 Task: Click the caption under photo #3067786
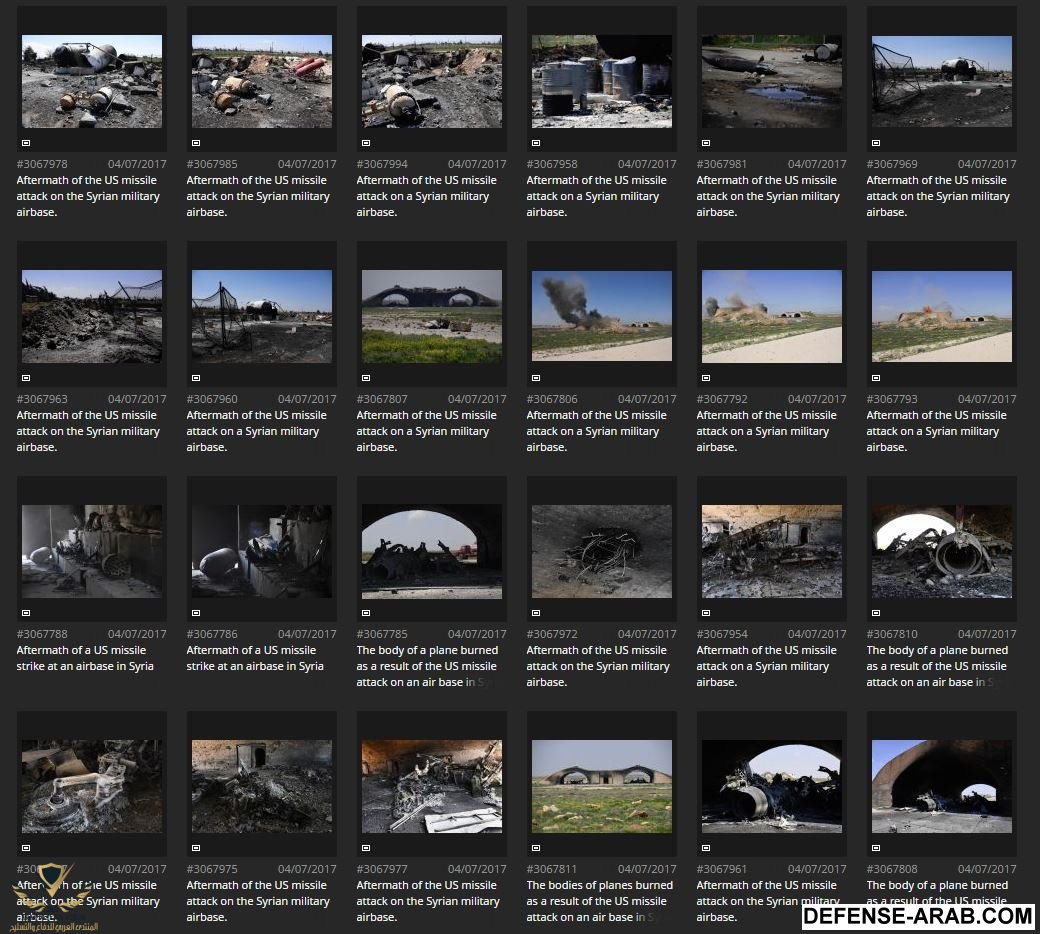(255, 658)
